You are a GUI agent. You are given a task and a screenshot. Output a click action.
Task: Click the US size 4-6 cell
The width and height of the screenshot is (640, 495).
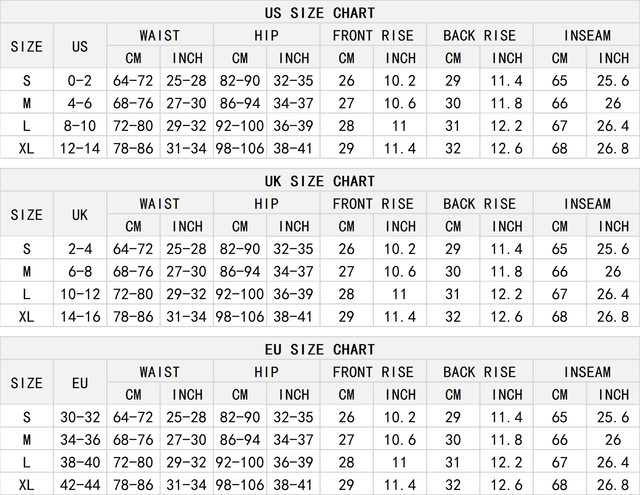pos(80,103)
